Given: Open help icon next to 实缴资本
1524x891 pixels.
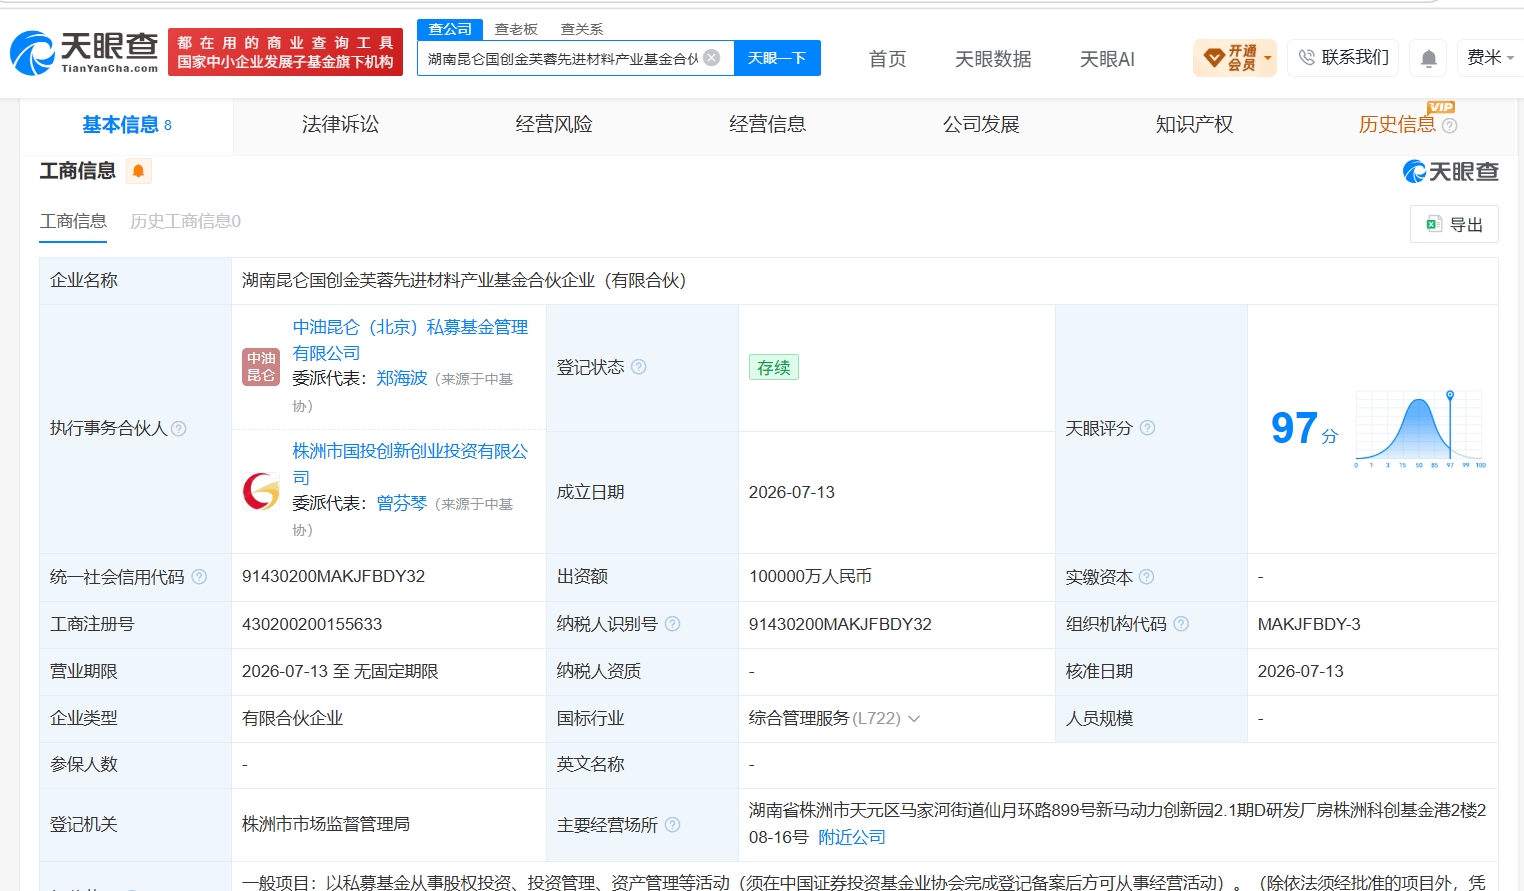Looking at the screenshot, I should (x=1147, y=577).
